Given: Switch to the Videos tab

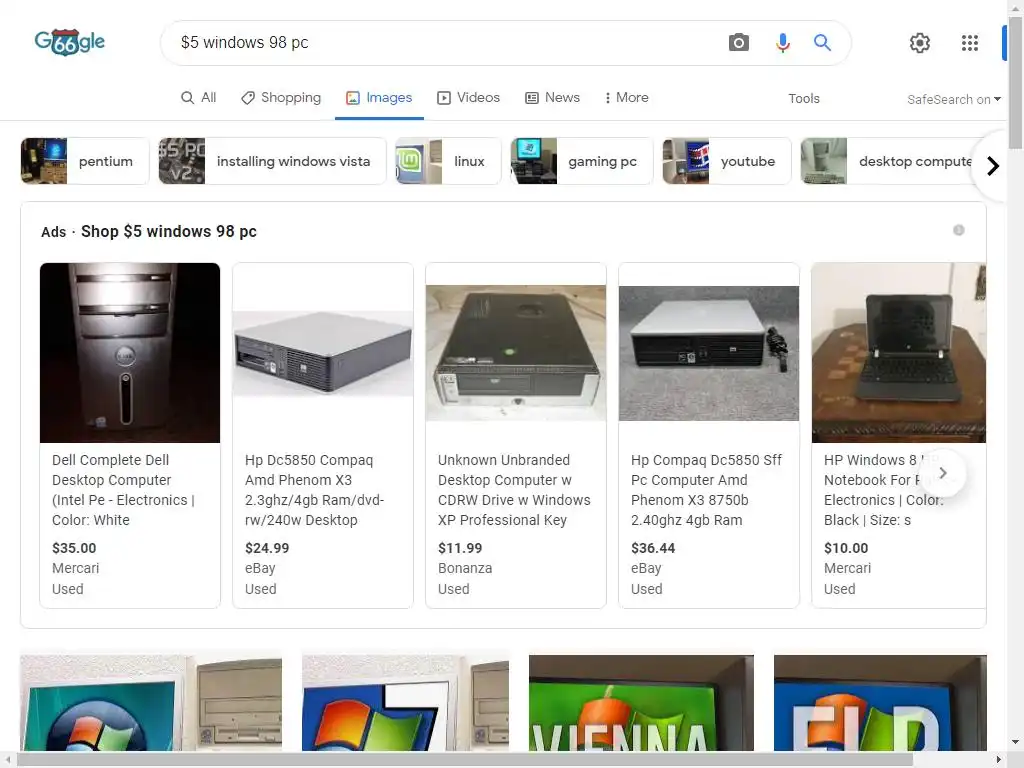Looking at the screenshot, I should coord(468,98).
